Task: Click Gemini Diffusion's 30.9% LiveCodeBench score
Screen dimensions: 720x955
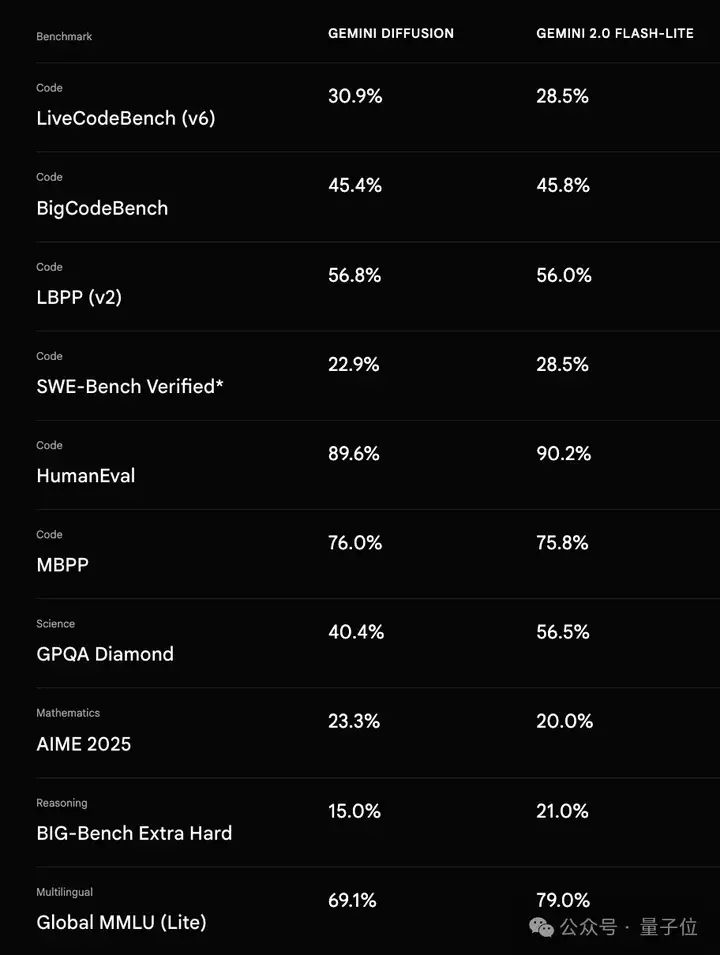Action: click(x=355, y=96)
